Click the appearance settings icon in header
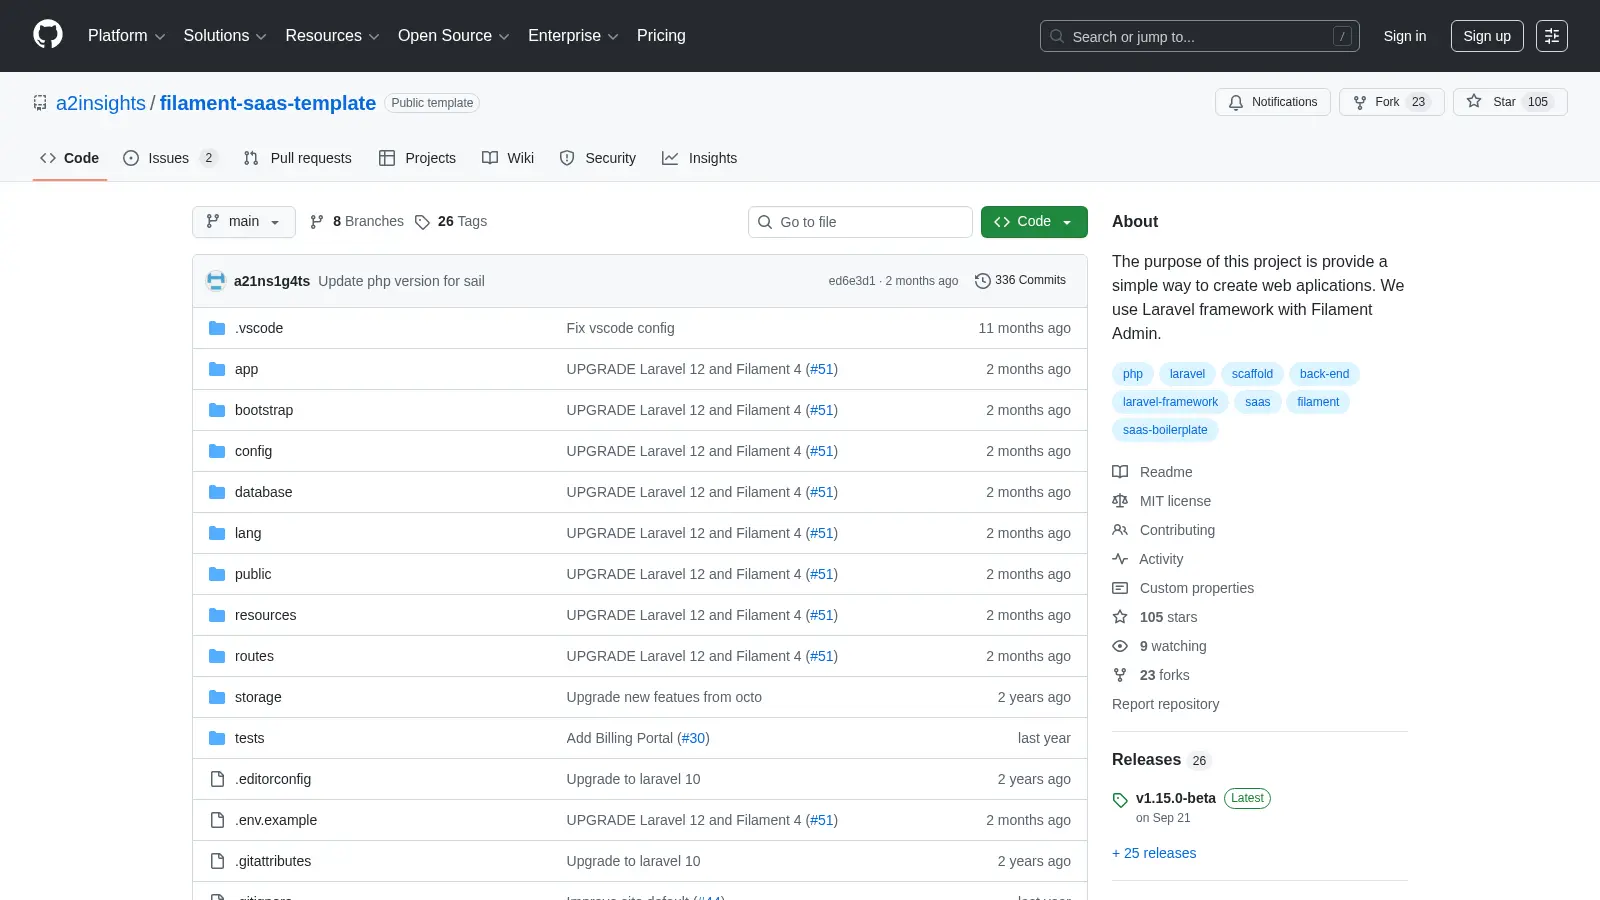 click(1552, 36)
